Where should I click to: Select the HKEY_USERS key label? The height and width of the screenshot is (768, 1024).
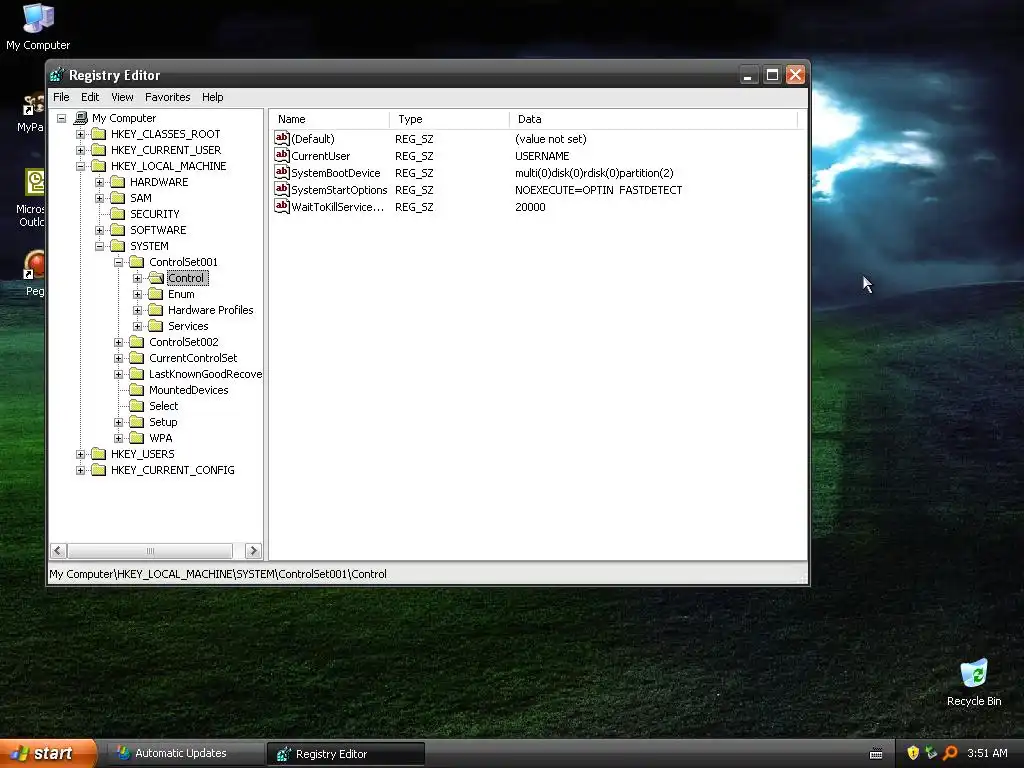coord(142,454)
